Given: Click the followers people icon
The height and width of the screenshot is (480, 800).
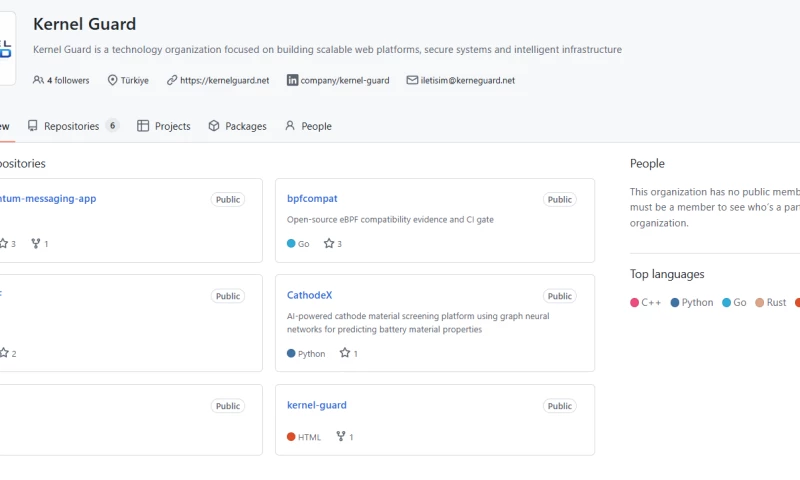Looking at the screenshot, I should [38, 80].
